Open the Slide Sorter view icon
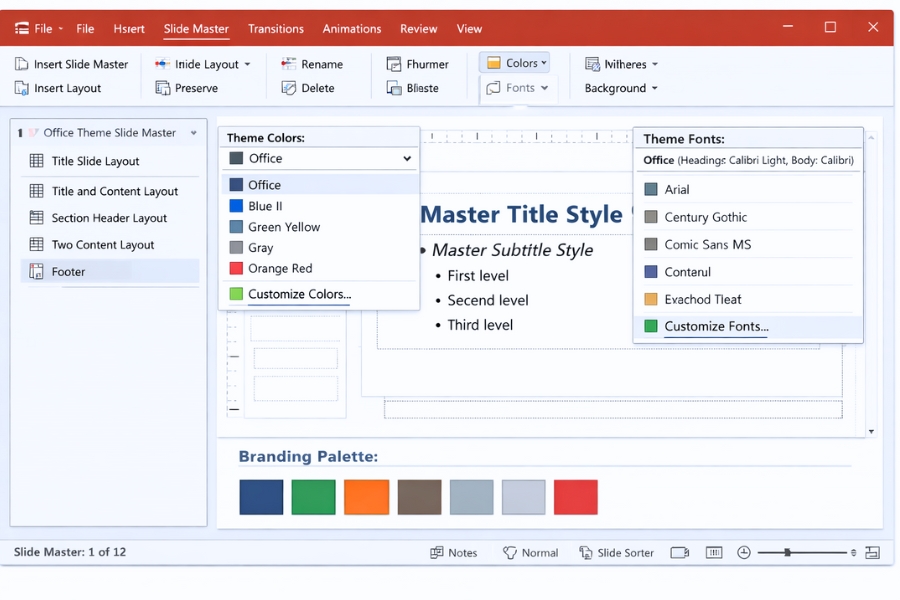 click(x=616, y=552)
